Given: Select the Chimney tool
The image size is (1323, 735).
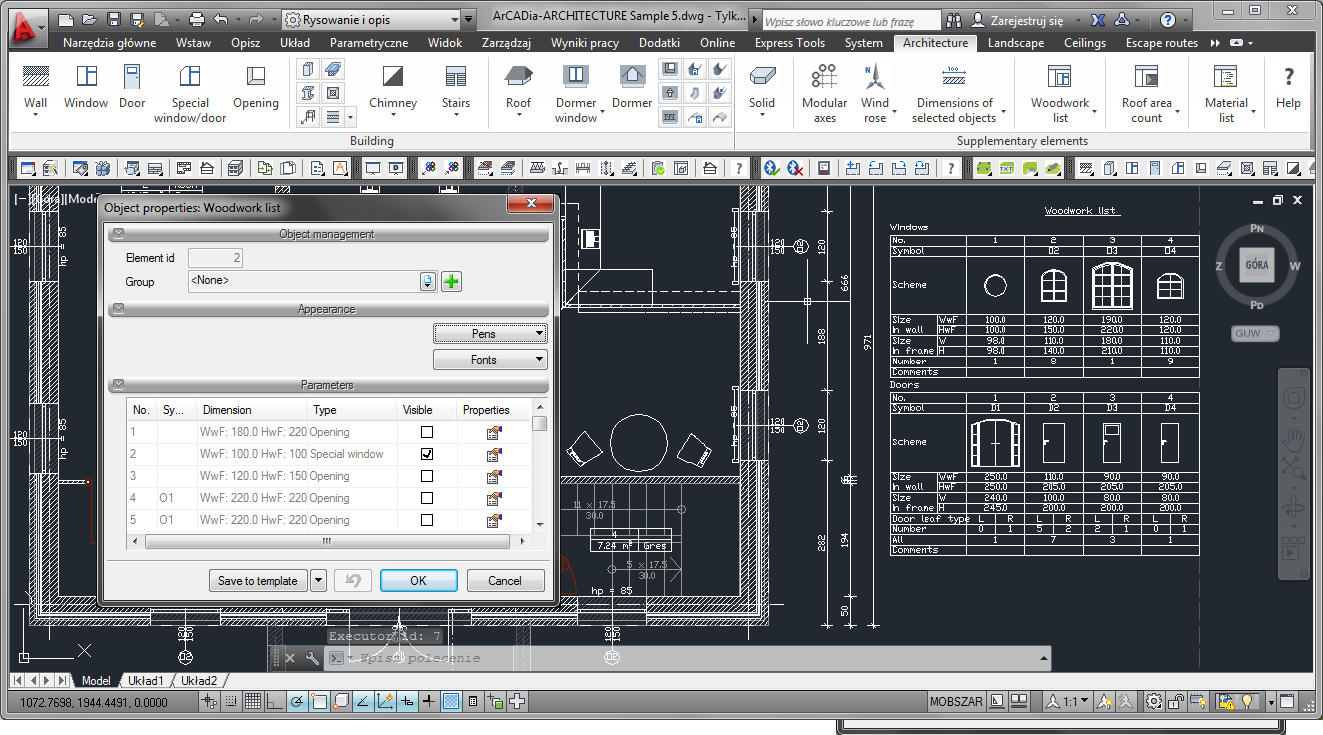Looking at the screenshot, I should pyautogui.click(x=392, y=87).
